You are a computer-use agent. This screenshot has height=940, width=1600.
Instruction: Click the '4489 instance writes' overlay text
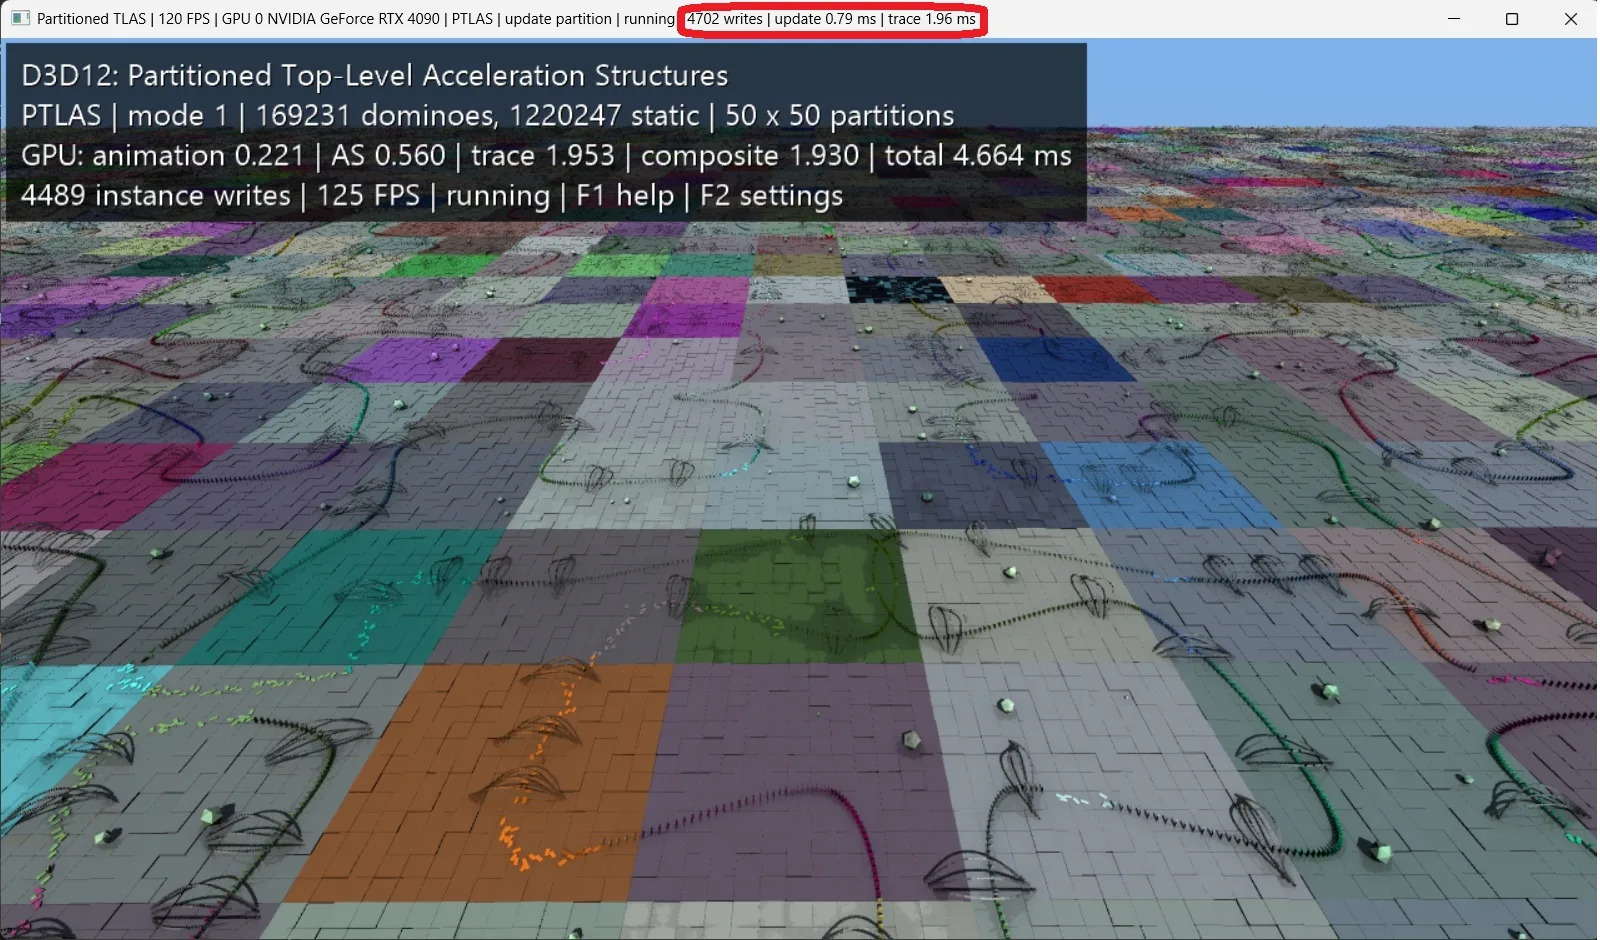155,196
